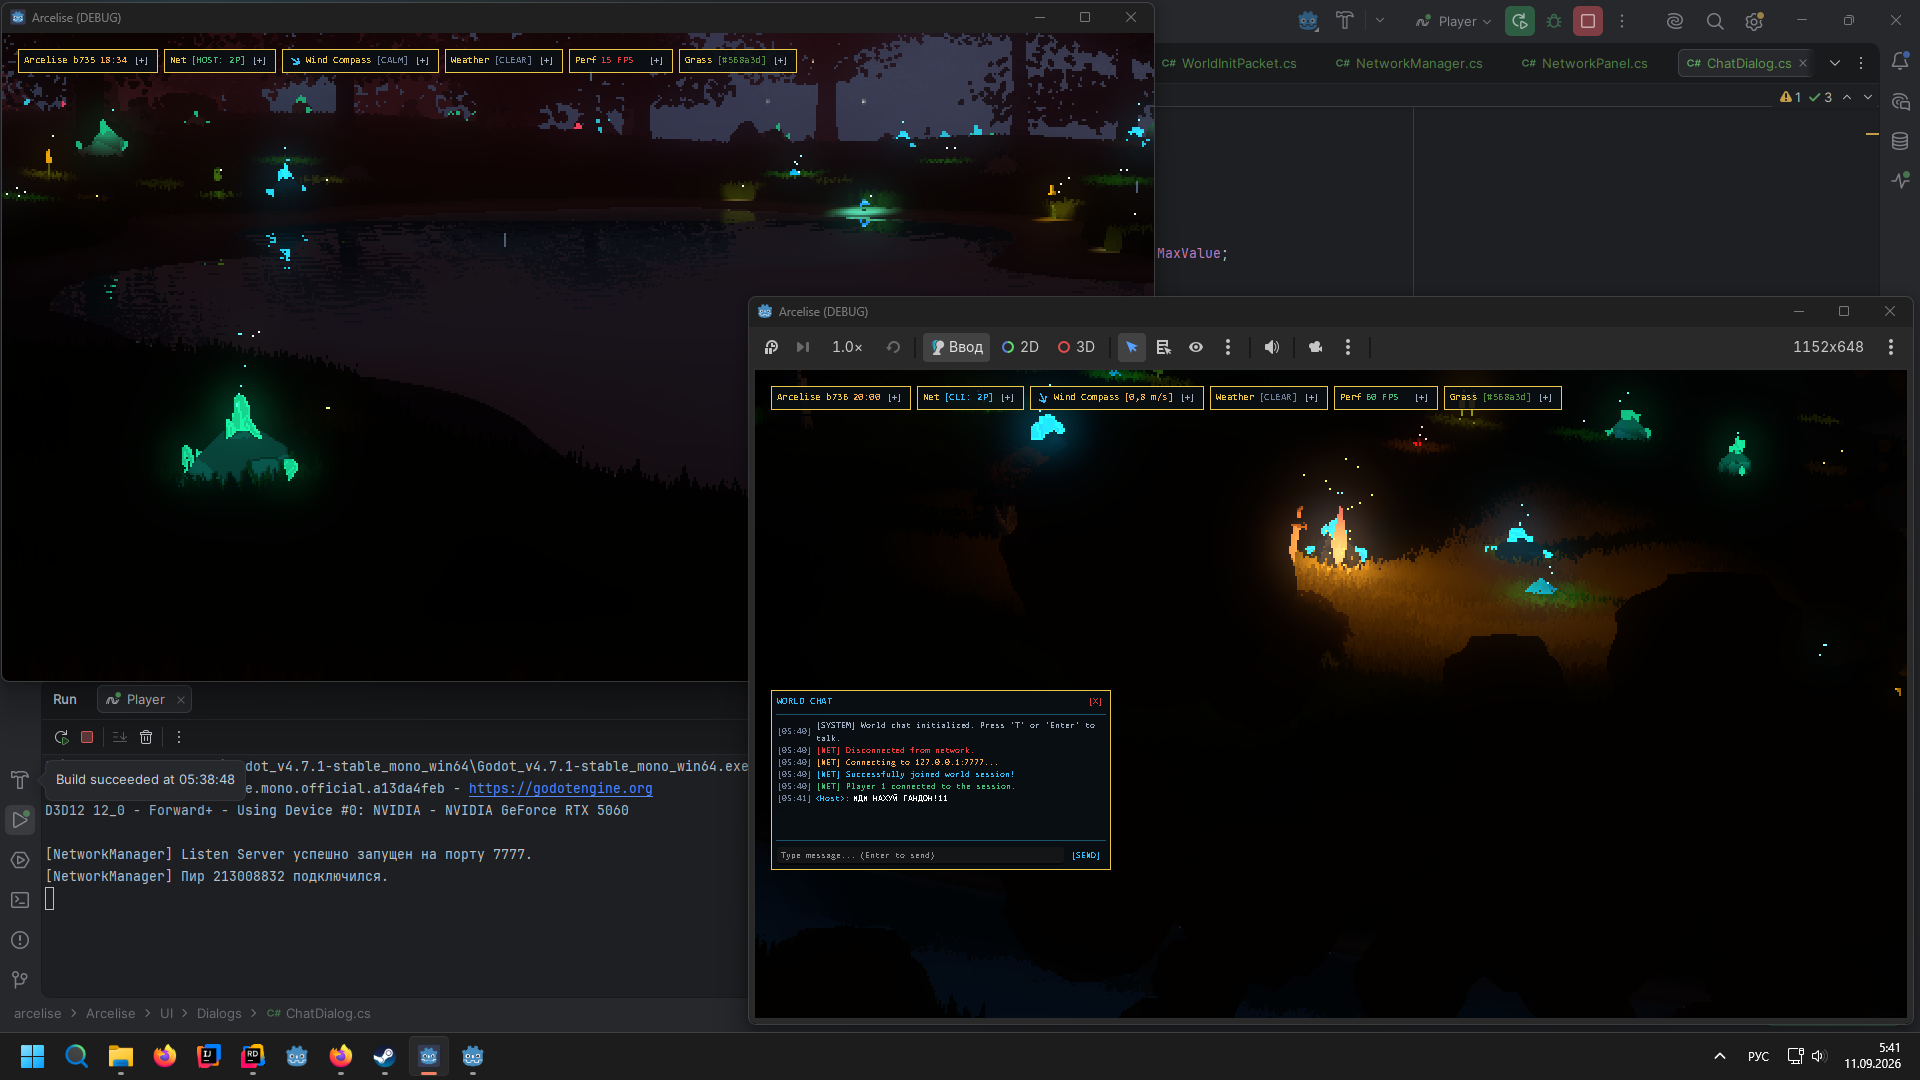Select the 3D mode radio option
Viewport: 1920px width, 1080px height.
click(x=1076, y=347)
